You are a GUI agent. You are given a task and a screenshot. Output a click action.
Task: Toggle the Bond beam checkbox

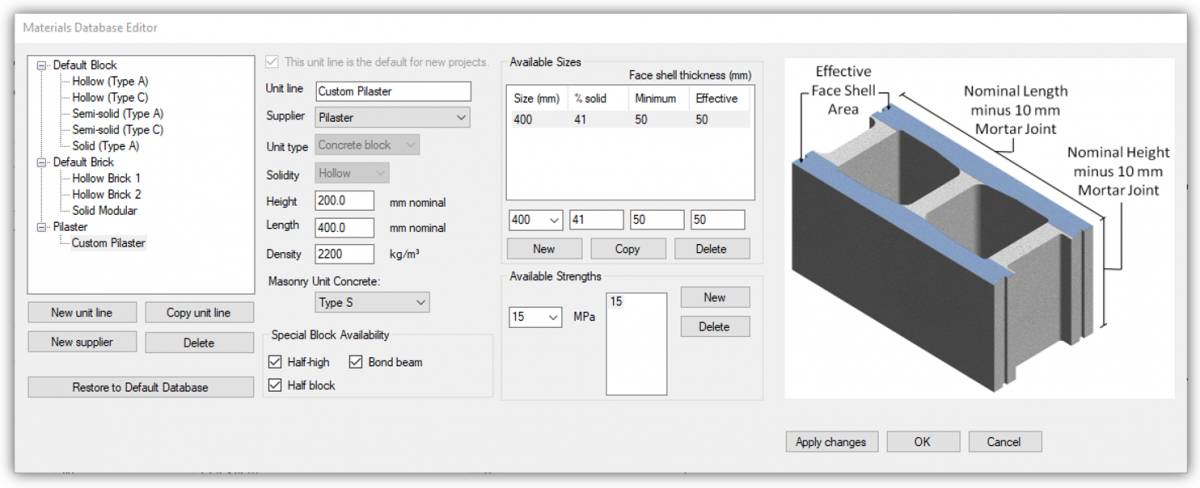[356, 362]
